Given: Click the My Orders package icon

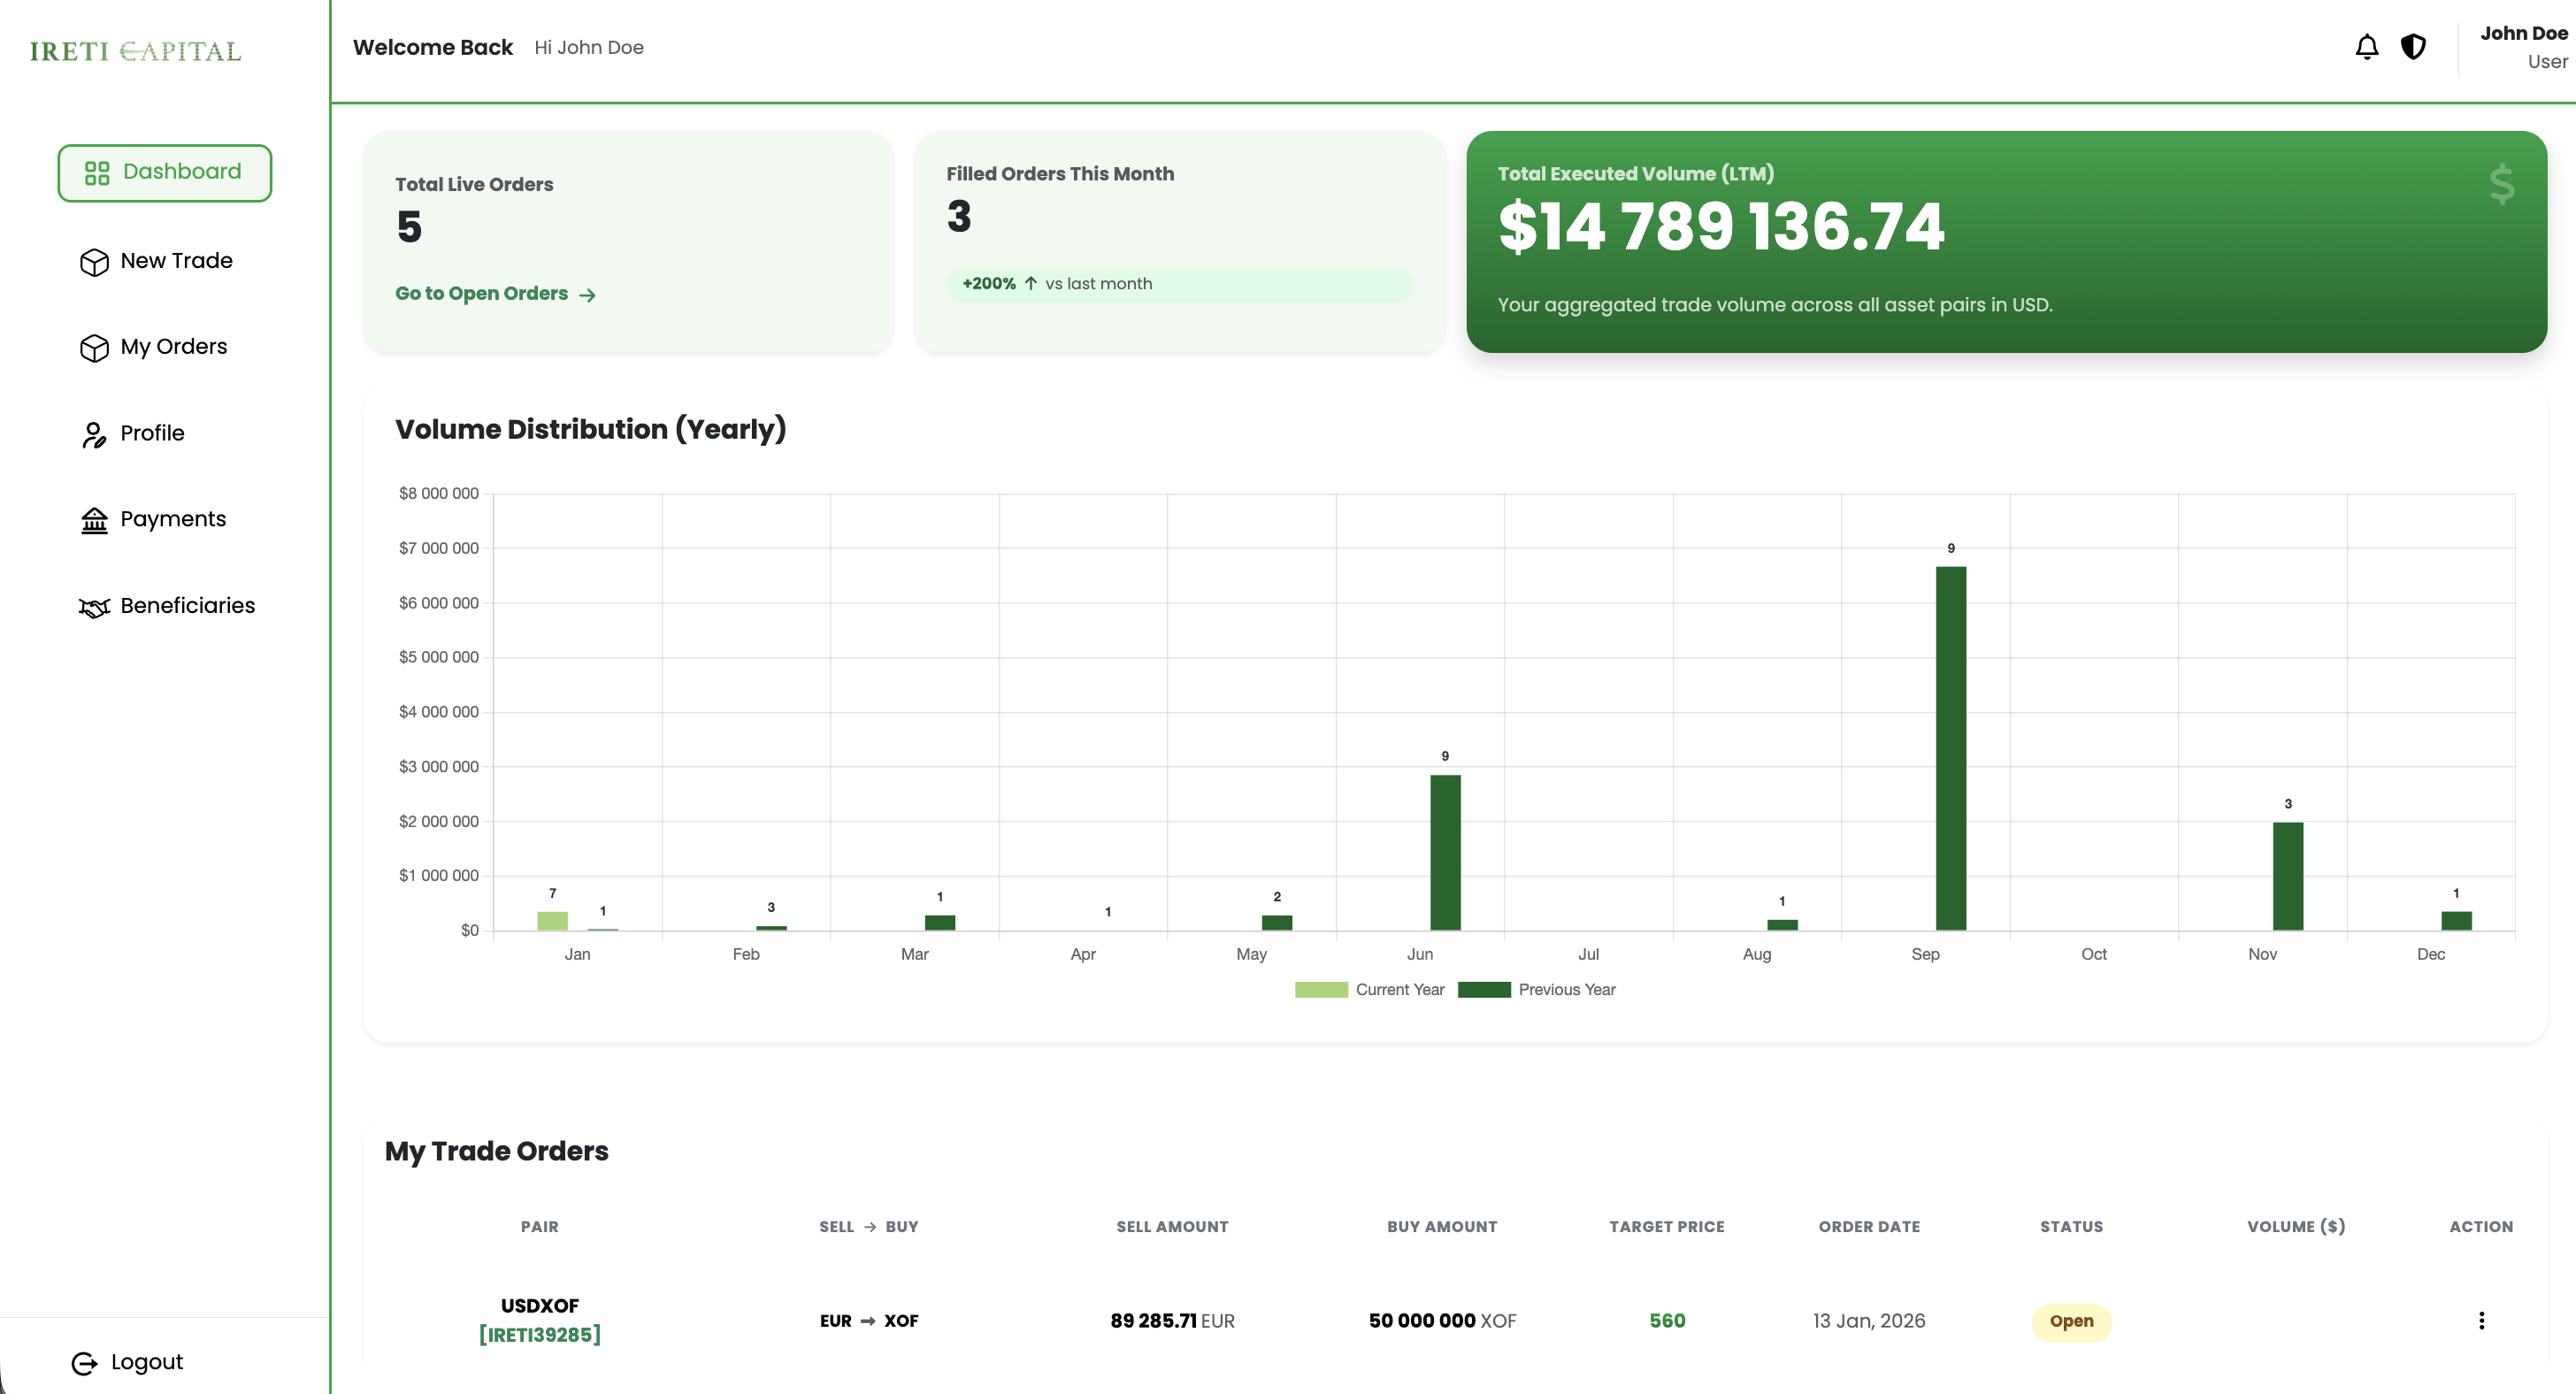Looking at the screenshot, I should [93, 348].
